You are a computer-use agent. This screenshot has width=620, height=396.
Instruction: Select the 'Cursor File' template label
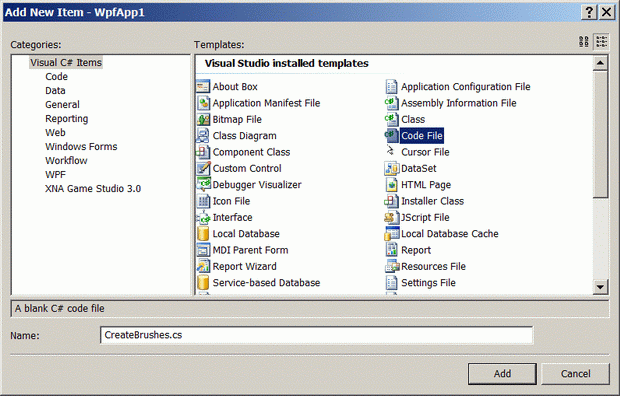point(425,152)
